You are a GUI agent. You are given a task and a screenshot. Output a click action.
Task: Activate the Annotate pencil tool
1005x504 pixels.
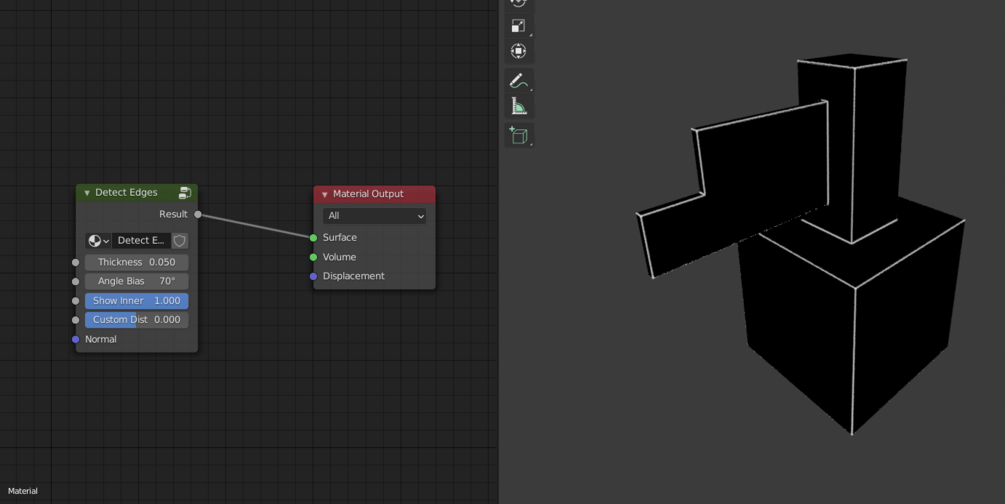tap(519, 81)
